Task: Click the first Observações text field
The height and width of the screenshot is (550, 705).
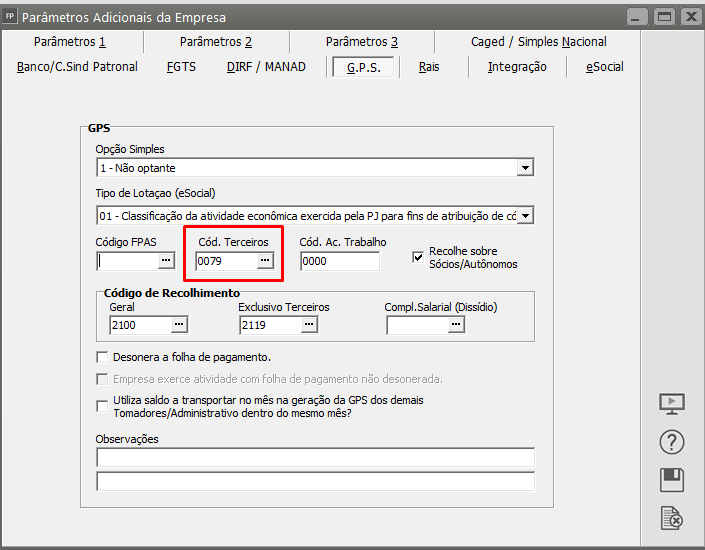Action: [x=315, y=458]
